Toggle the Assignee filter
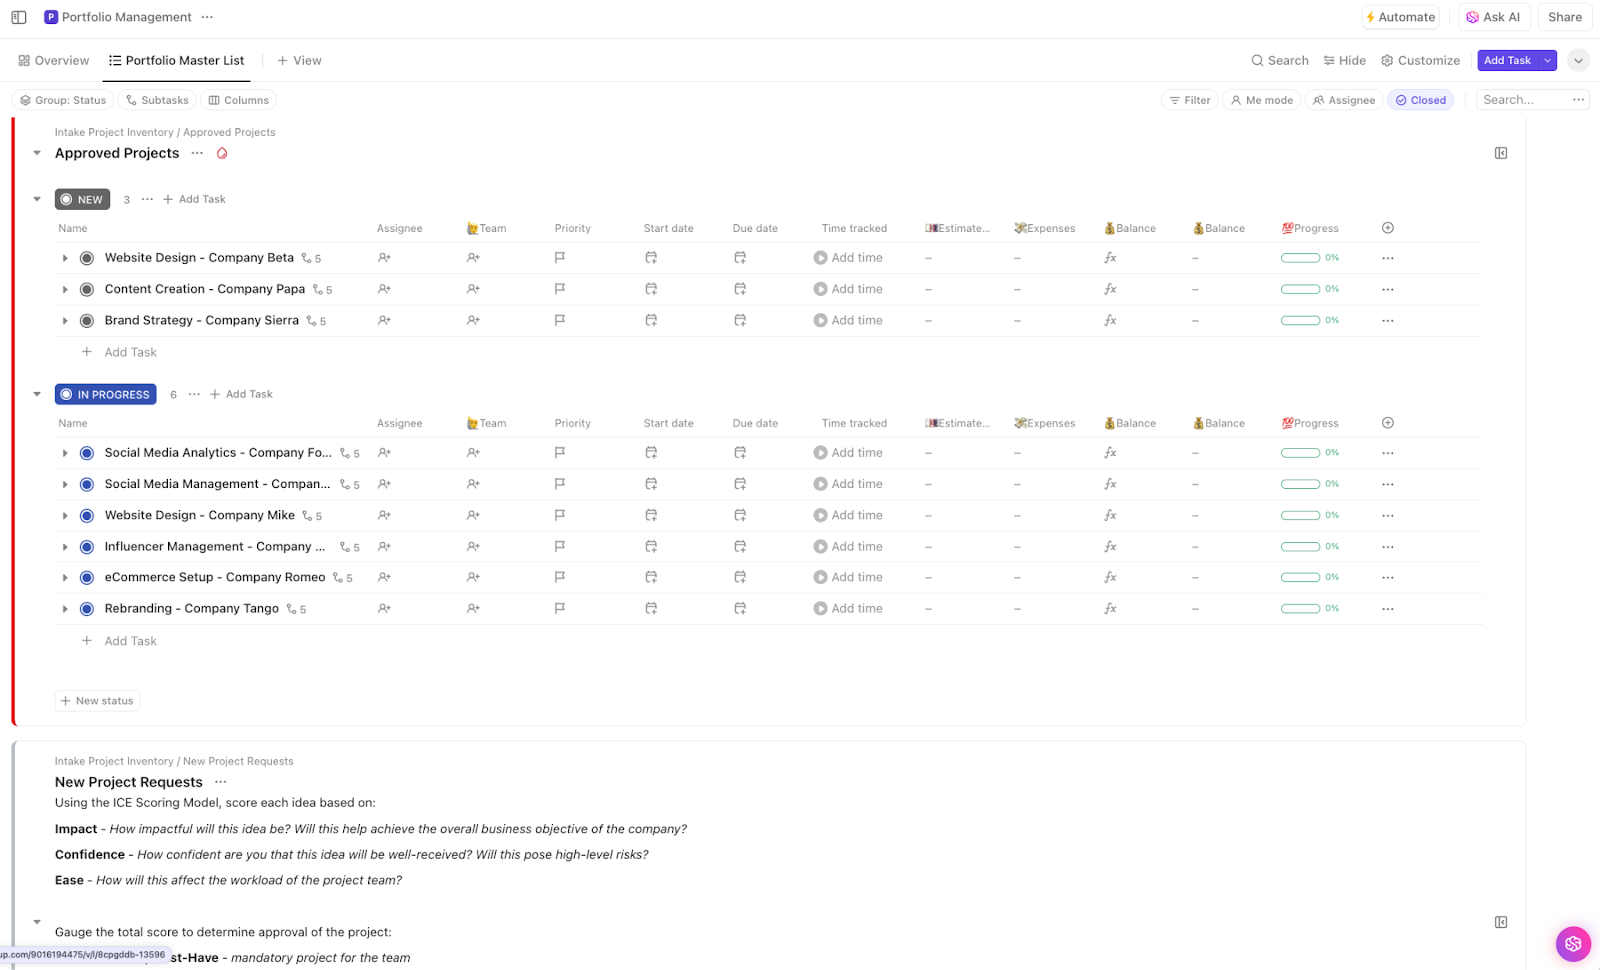1600x970 pixels. tap(1344, 100)
